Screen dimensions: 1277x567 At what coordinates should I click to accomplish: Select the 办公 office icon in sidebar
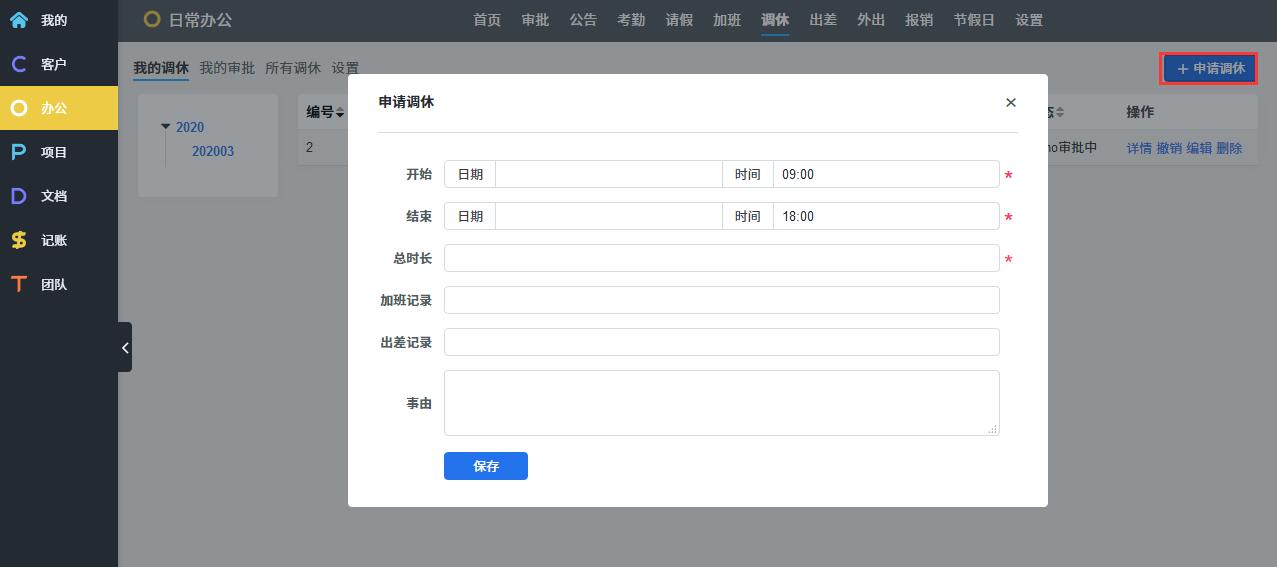click(x=19, y=108)
